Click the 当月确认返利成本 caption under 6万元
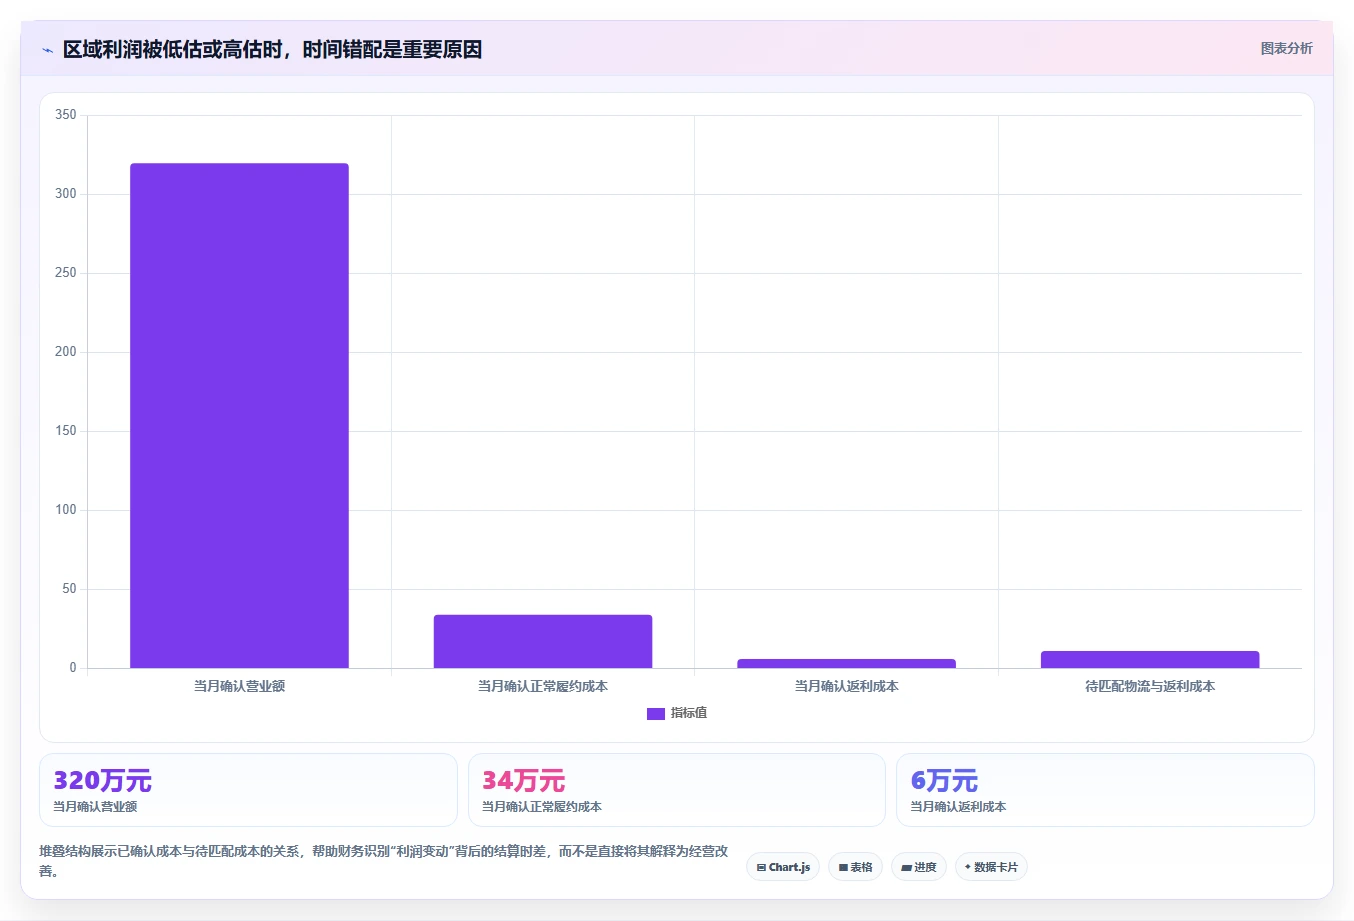The image size is (1354, 921). point(958,807)
